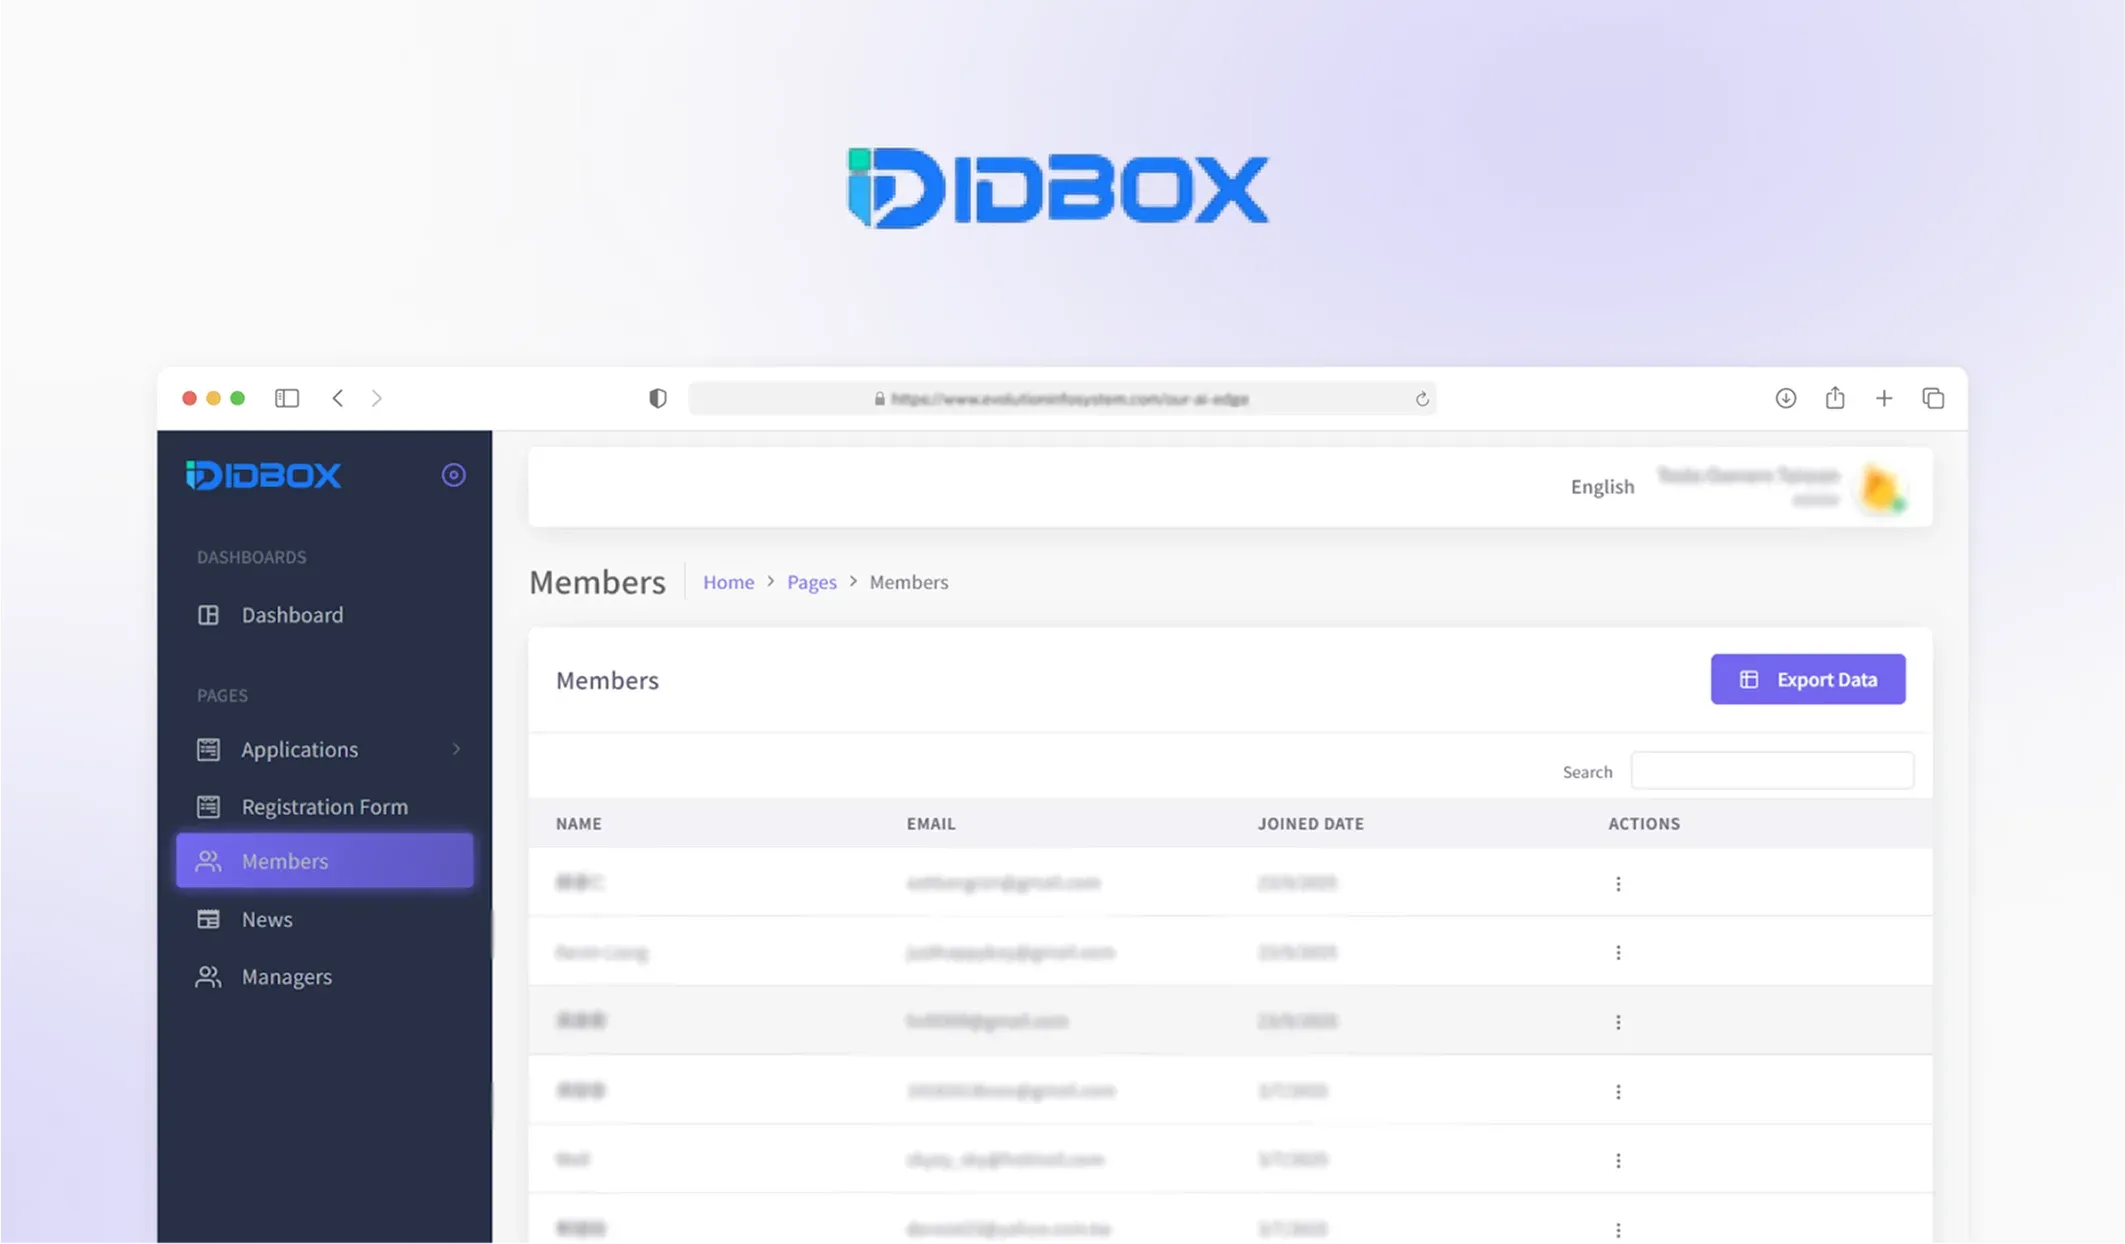Open the user profile avatar
This screenshot has width=2125, height=1244.
click(x=1879, y=488)
